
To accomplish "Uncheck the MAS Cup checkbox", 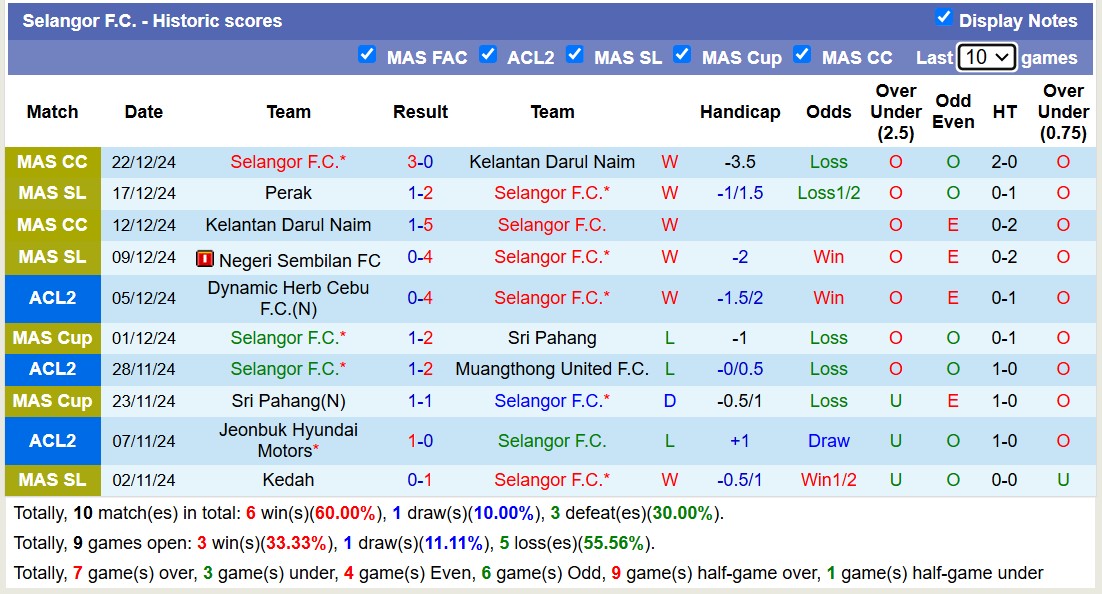I will 682,54.
